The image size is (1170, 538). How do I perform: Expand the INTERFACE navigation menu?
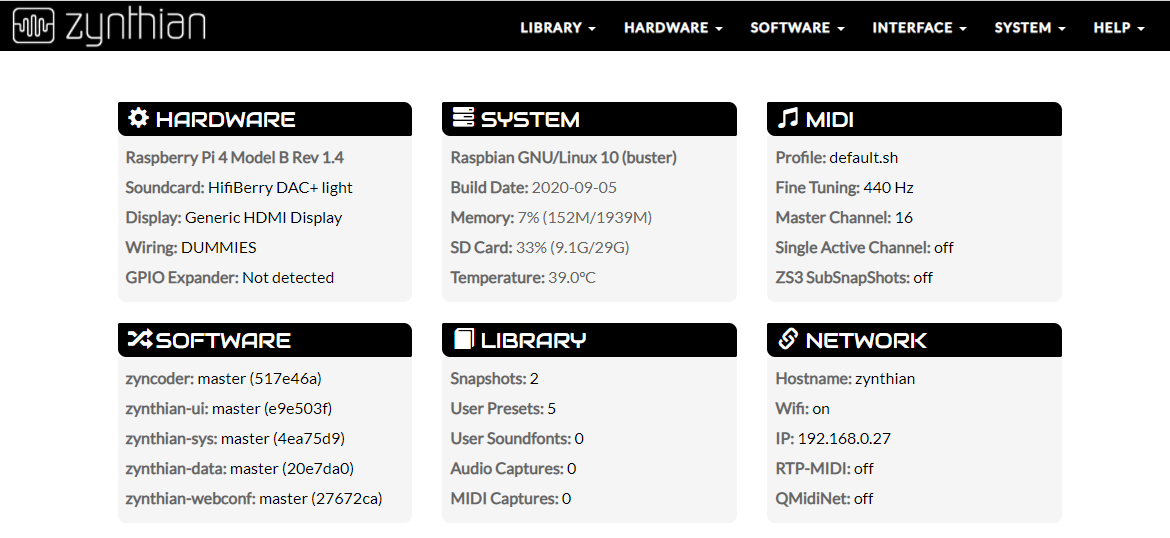pyautogui.click(x=919, y=28)
